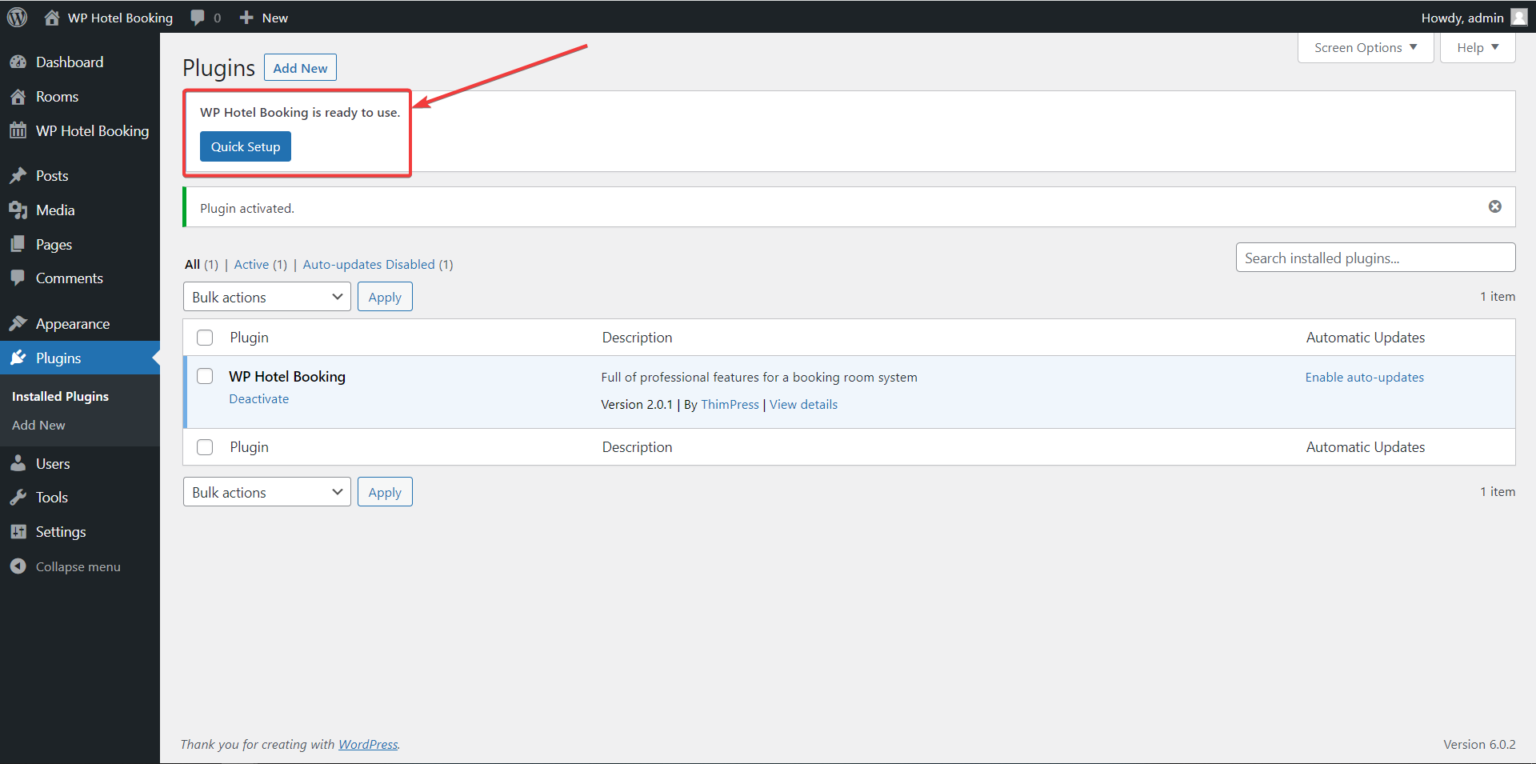Open the Bulk actions dropdown
This screenshot has height=764, width=1536.
(x=266, y=296)
